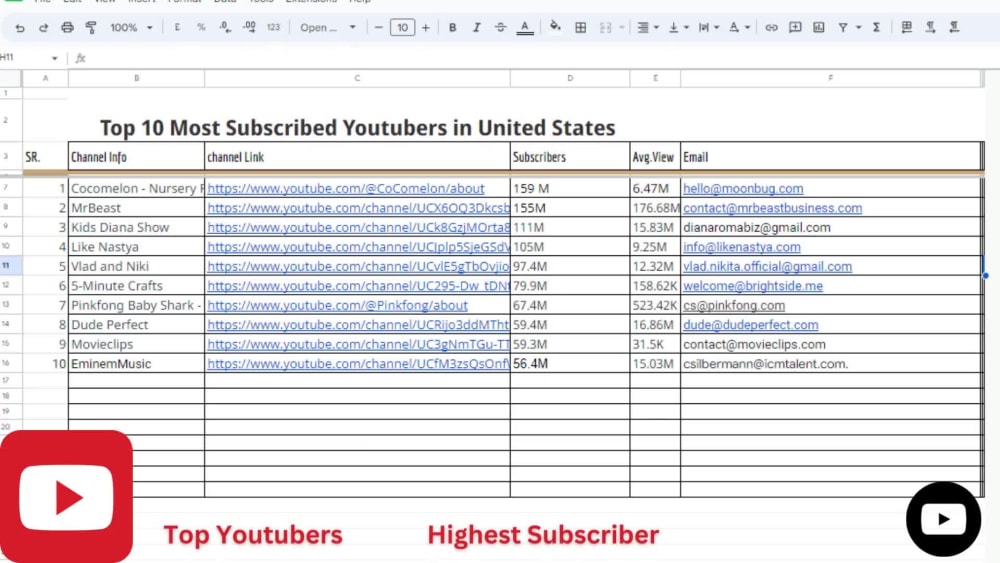Format the cell as currency
Viewport: 1000px width, 563px height.
coord(177,27)
